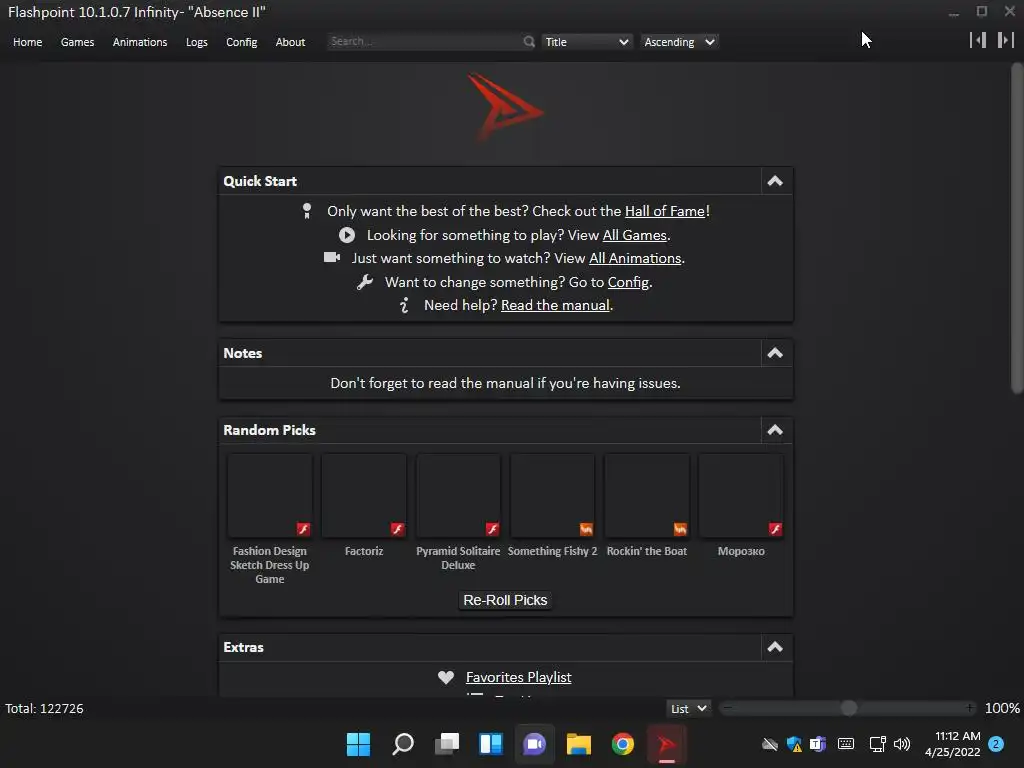Viewport: 1024px width, 768px height.
Task: Select the Rockin' the Boat thumbnail
Action: [x=647, y=496]
